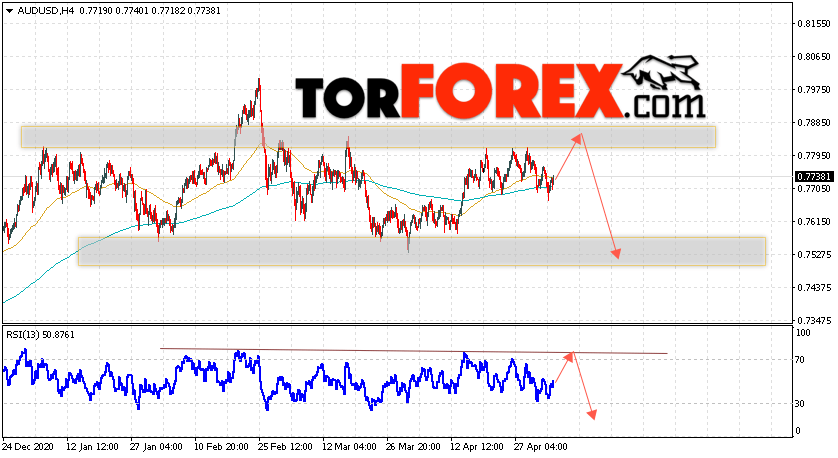
Task: Click the 0.76150 price axis label
Action: [814, 222]
